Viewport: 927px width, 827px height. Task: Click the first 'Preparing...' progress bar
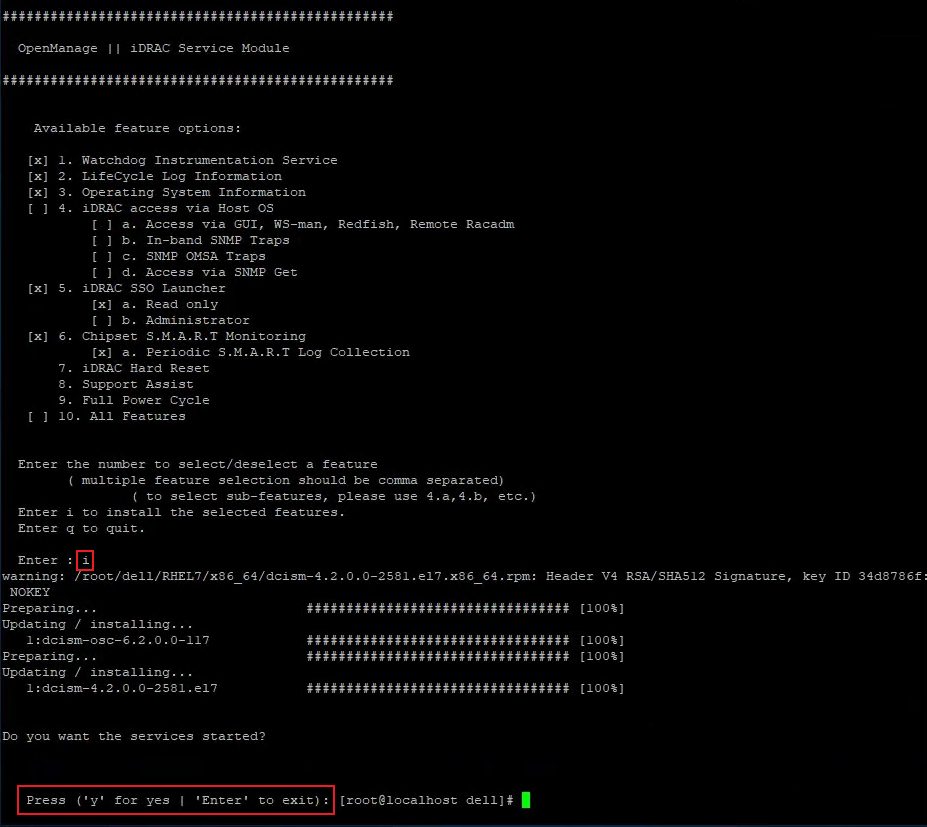coord(438,608)
